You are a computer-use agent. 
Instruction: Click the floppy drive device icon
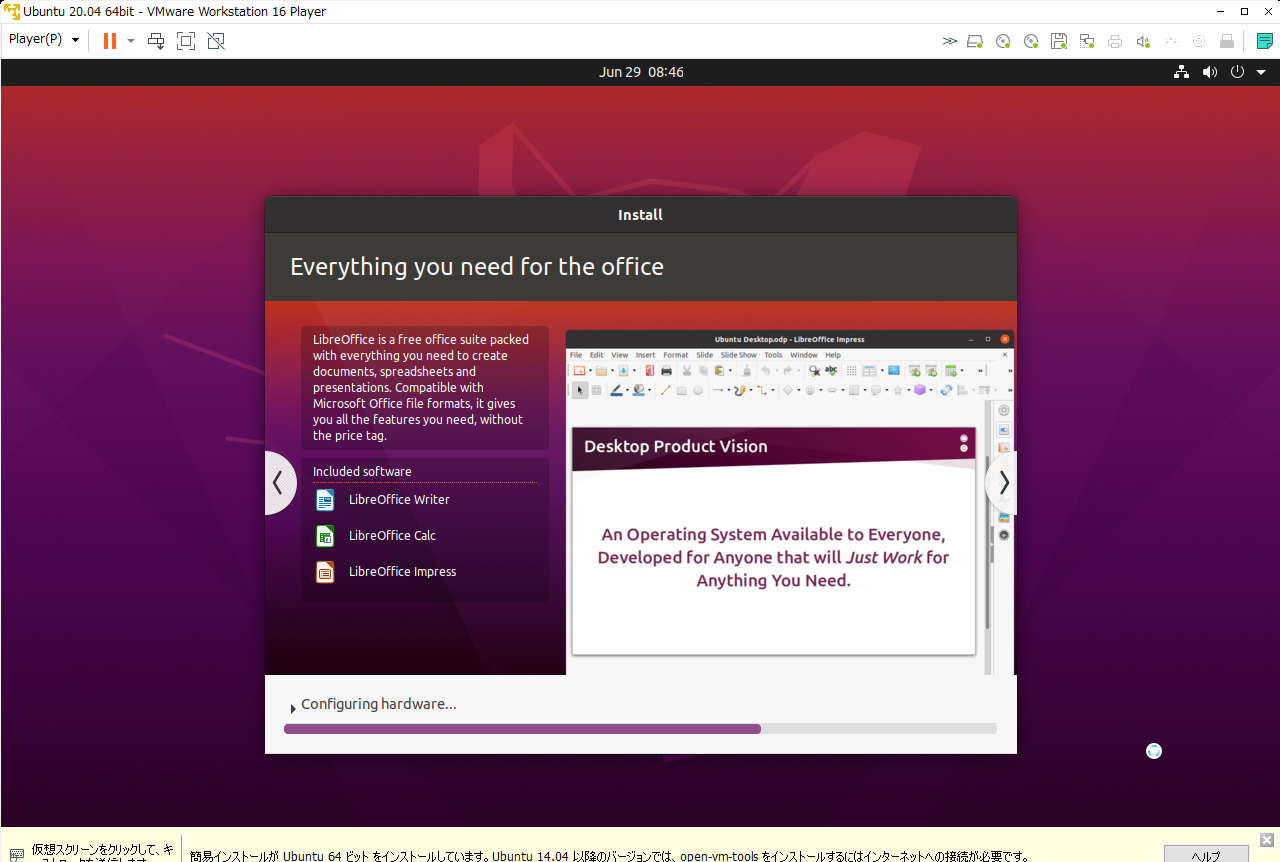(1059, 41)
